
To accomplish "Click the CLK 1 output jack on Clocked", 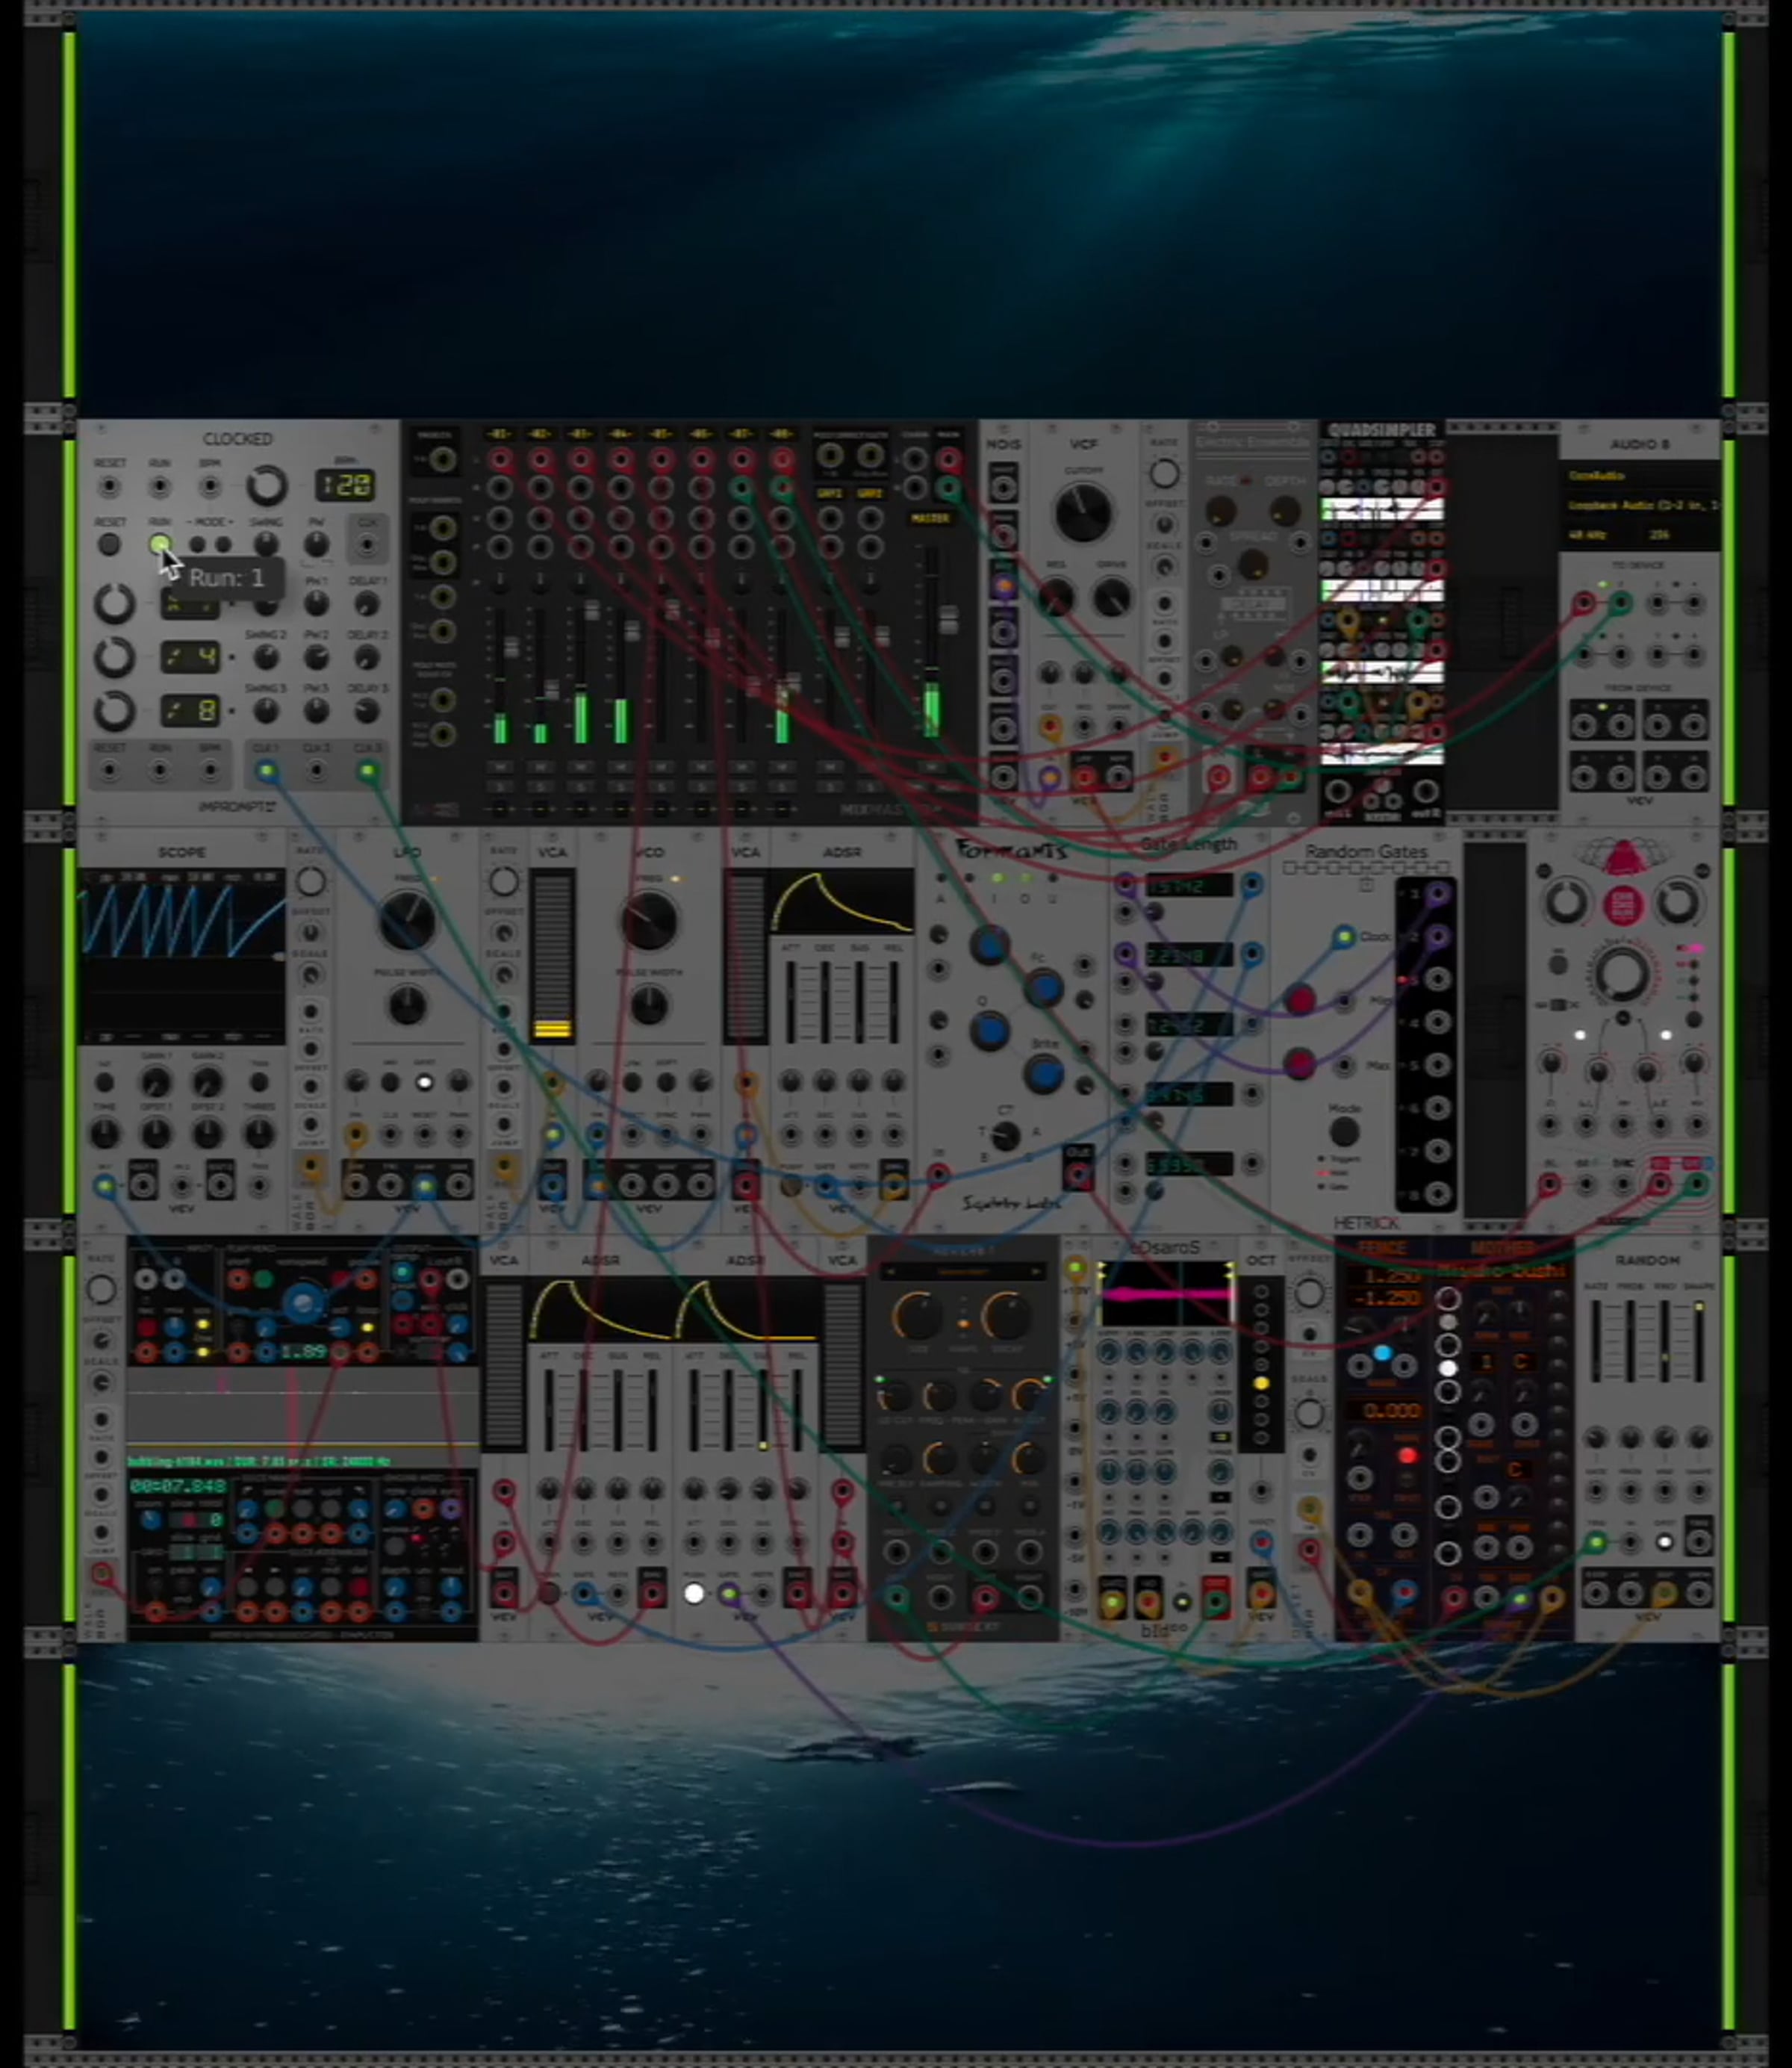I will pyautogui.click(x=266, y=771).
